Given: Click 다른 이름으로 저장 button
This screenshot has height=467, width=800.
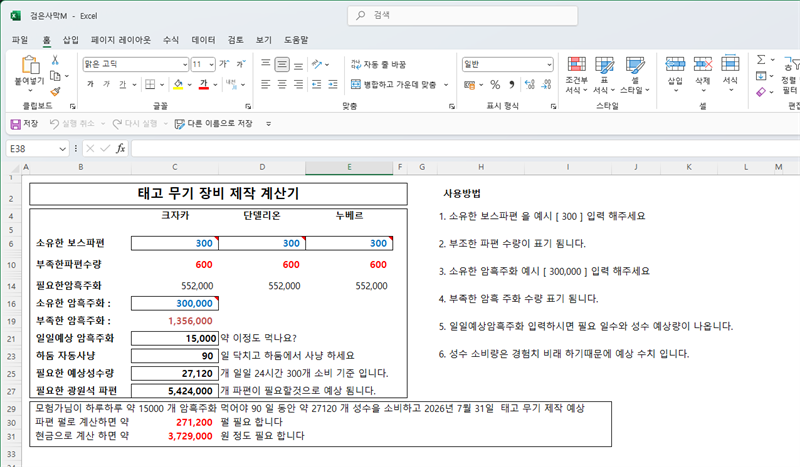Looking at the screenshot, I should 214,124.
